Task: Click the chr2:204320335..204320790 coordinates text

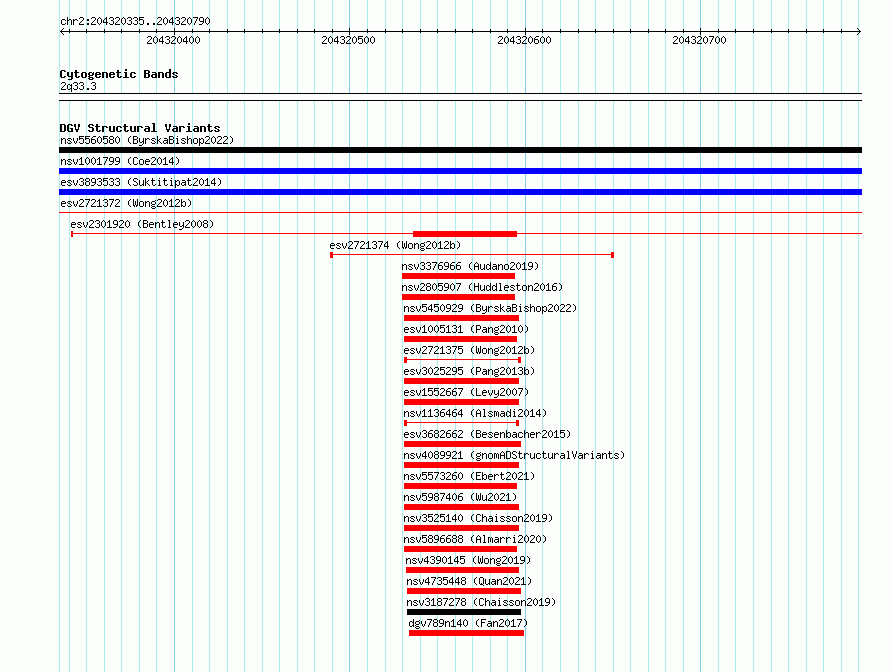Action: click(135, 21)
